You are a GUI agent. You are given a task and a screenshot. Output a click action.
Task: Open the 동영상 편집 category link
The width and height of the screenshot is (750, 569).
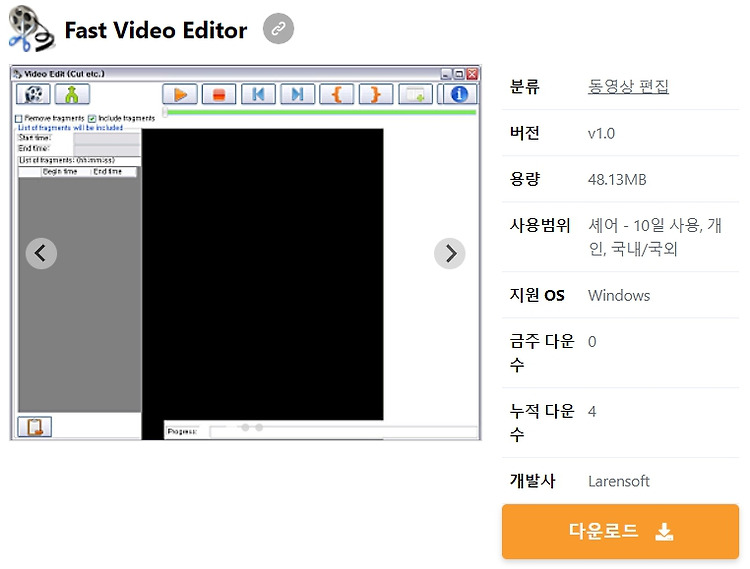[628, 87]
